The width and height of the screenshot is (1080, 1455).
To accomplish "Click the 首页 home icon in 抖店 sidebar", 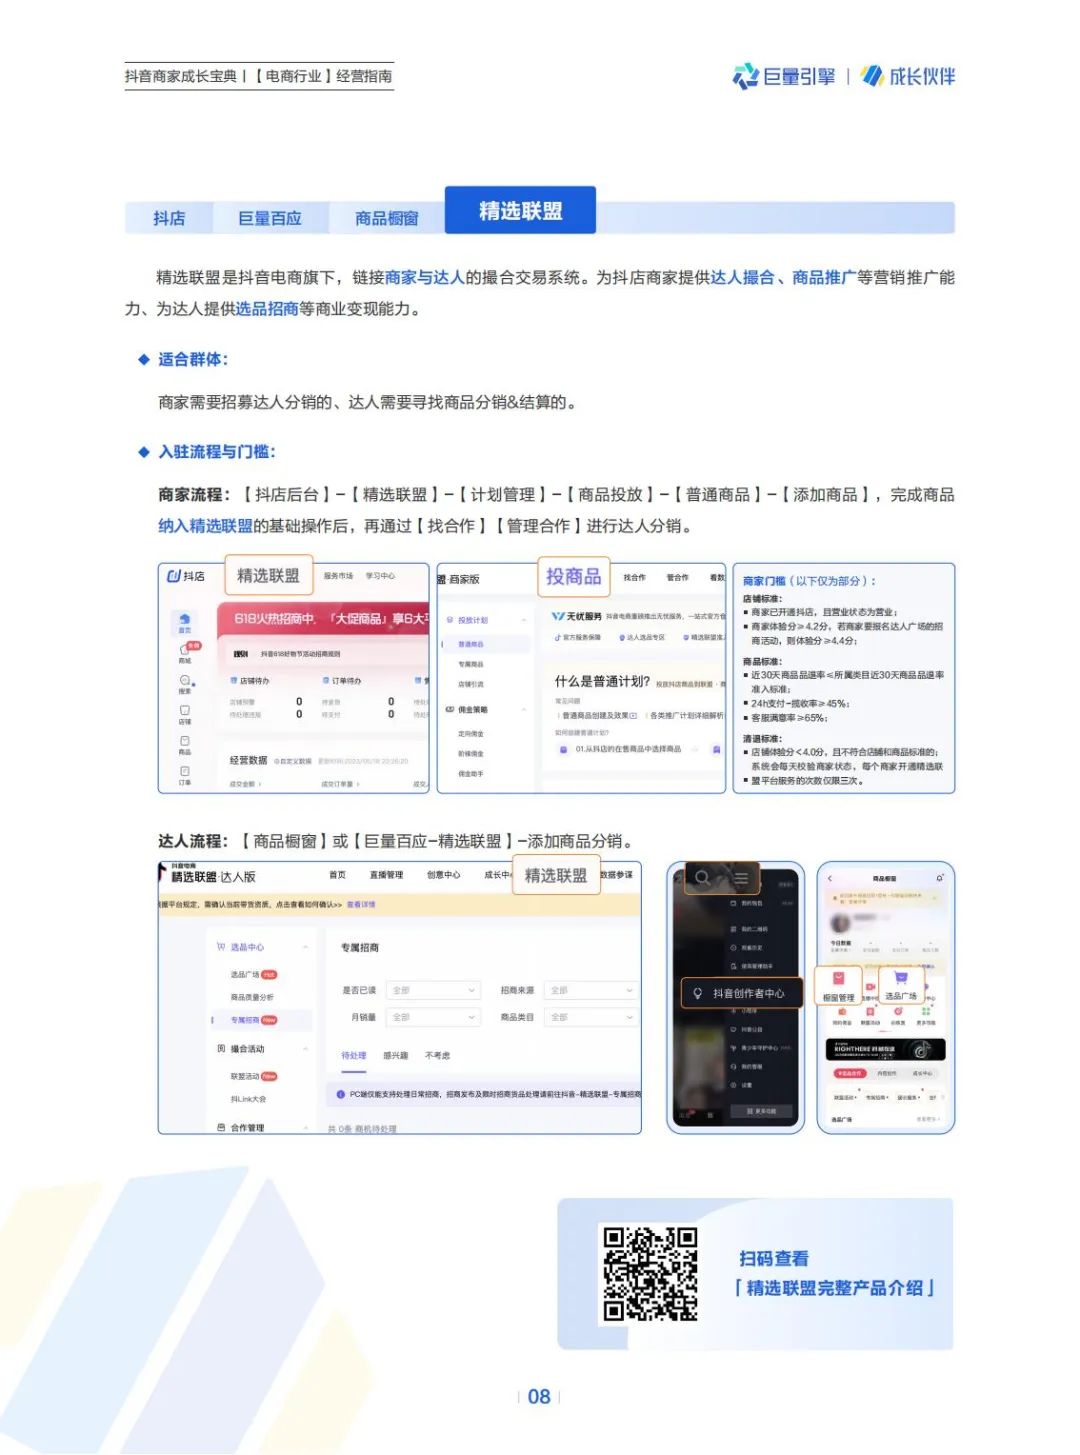I will pyautogui.click(x=184, y=623).
